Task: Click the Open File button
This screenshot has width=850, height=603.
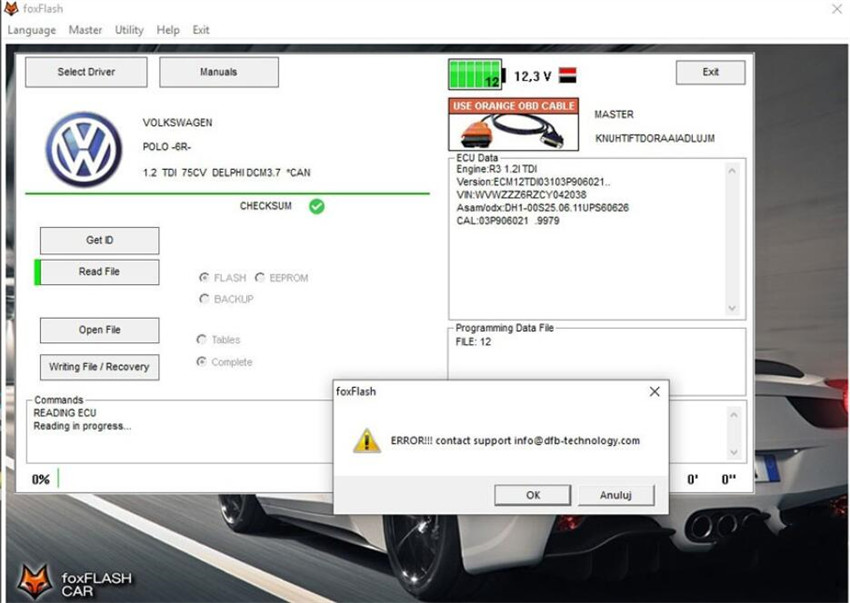Action: click(x=100, y=330)
